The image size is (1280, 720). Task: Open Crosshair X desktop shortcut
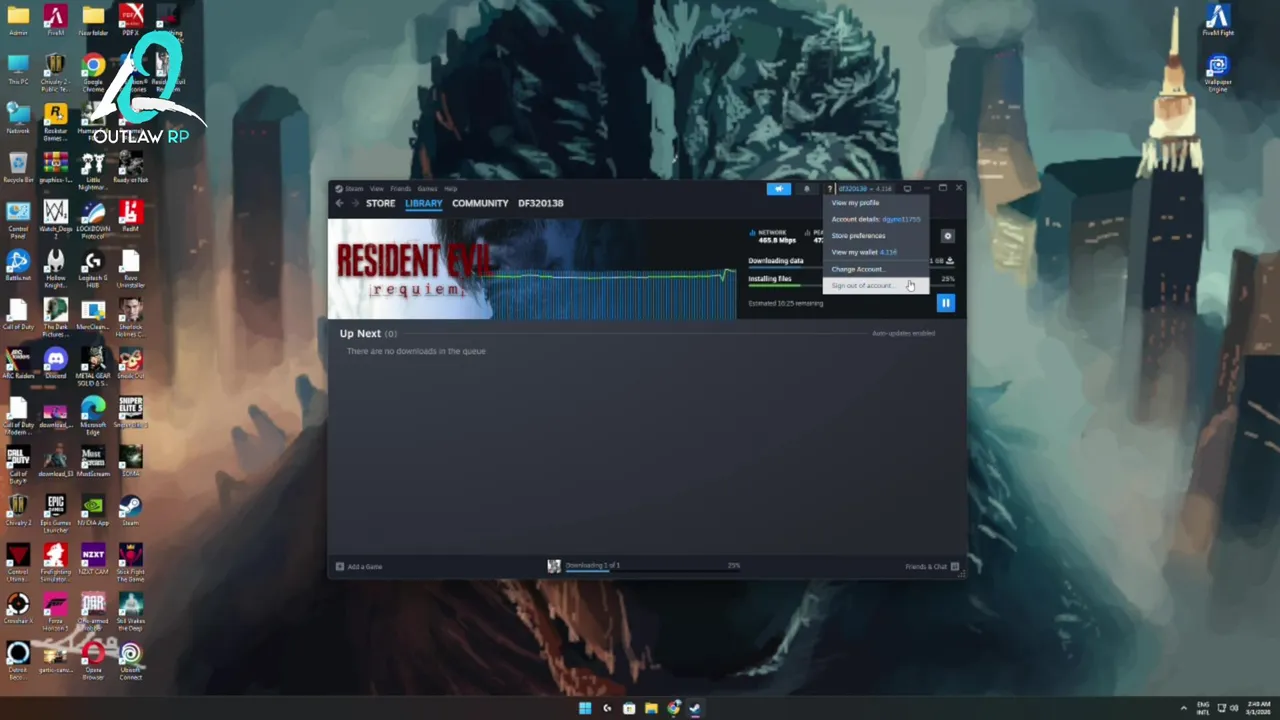point(18,608)
